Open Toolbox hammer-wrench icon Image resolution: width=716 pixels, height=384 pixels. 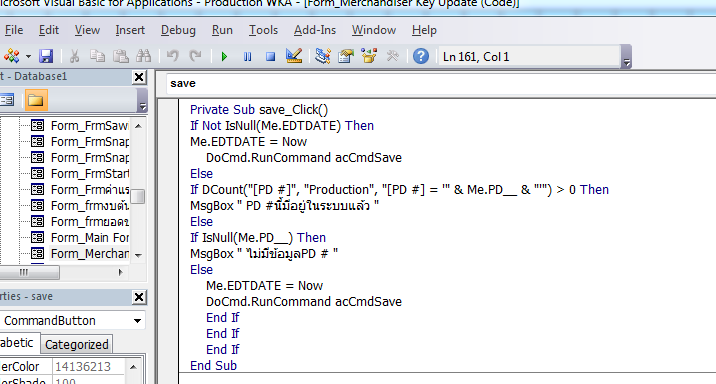pyautogui.click(x=392, y=57)
